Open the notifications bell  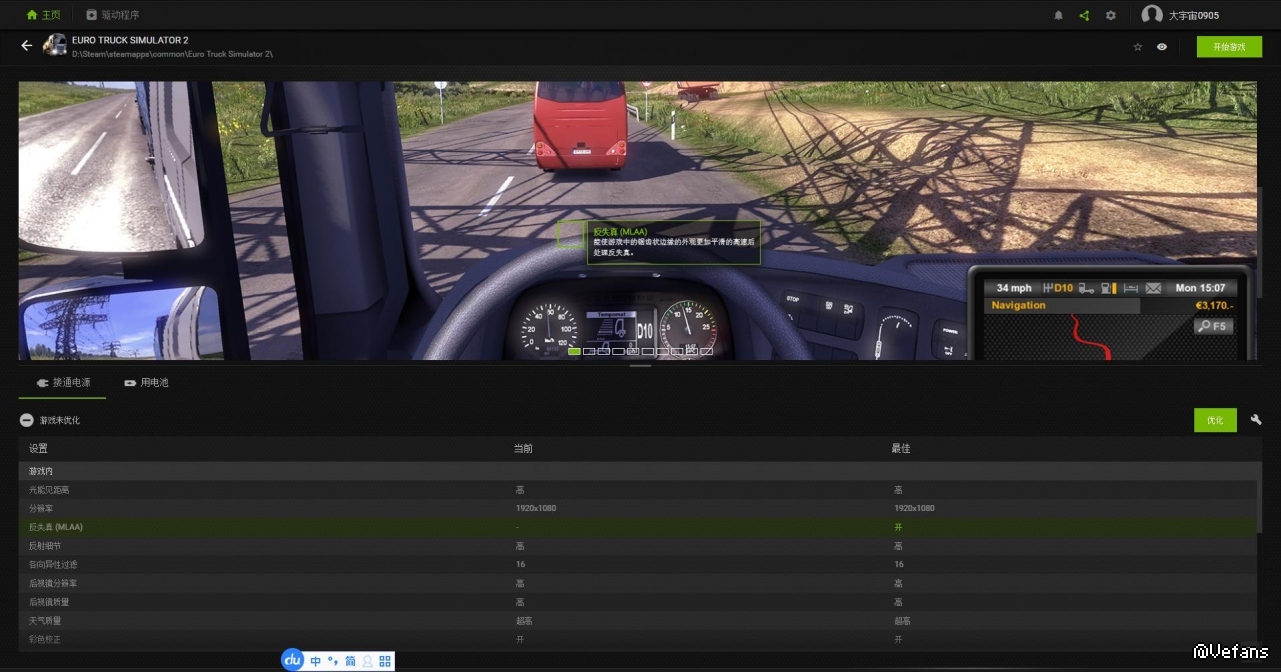[1059, 15]
